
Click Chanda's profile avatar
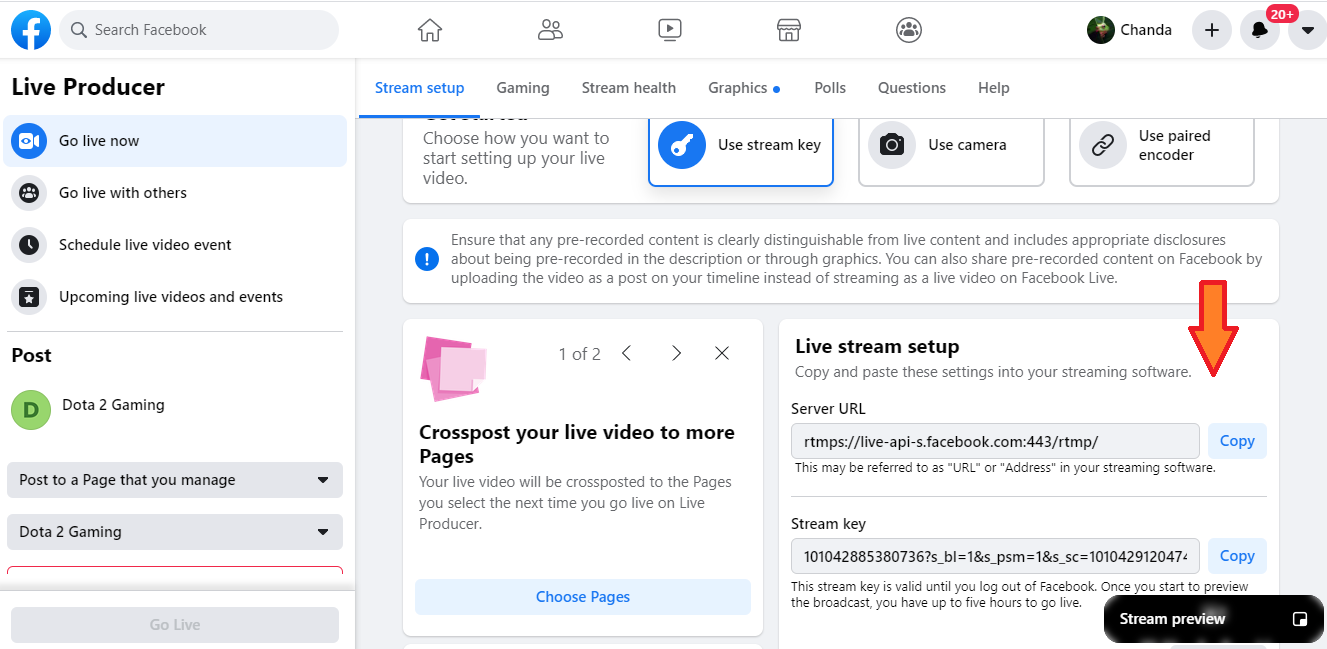pos(1101,30)
